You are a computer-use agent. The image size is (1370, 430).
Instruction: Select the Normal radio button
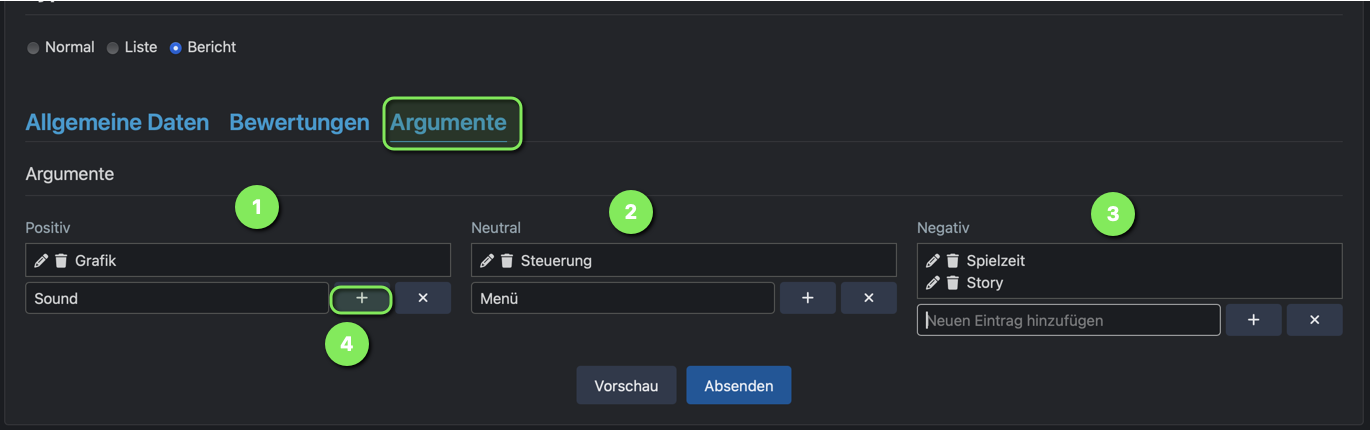pos(34,48)
